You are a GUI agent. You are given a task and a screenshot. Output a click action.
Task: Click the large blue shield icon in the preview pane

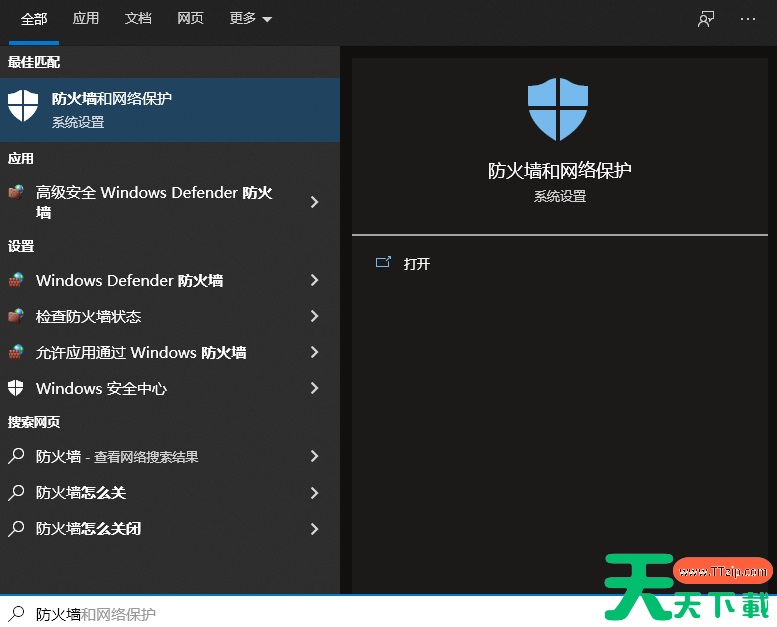coord(558,109)
